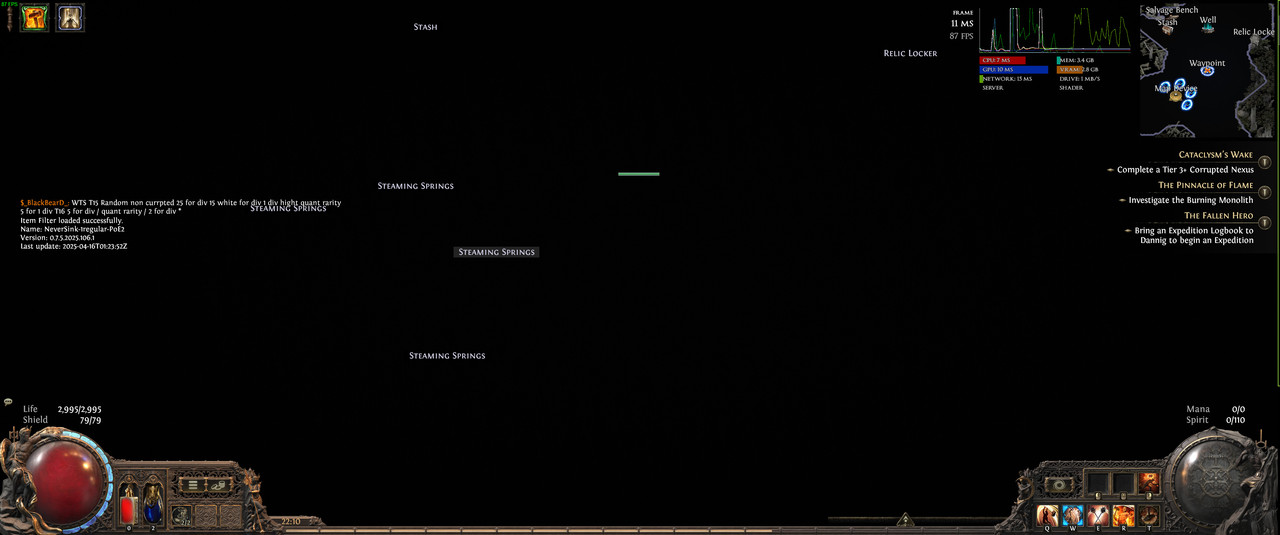Screen dimensions: 1280x535
Task: Activate the fiery skill bound to R
Action: click(1123, 515)
